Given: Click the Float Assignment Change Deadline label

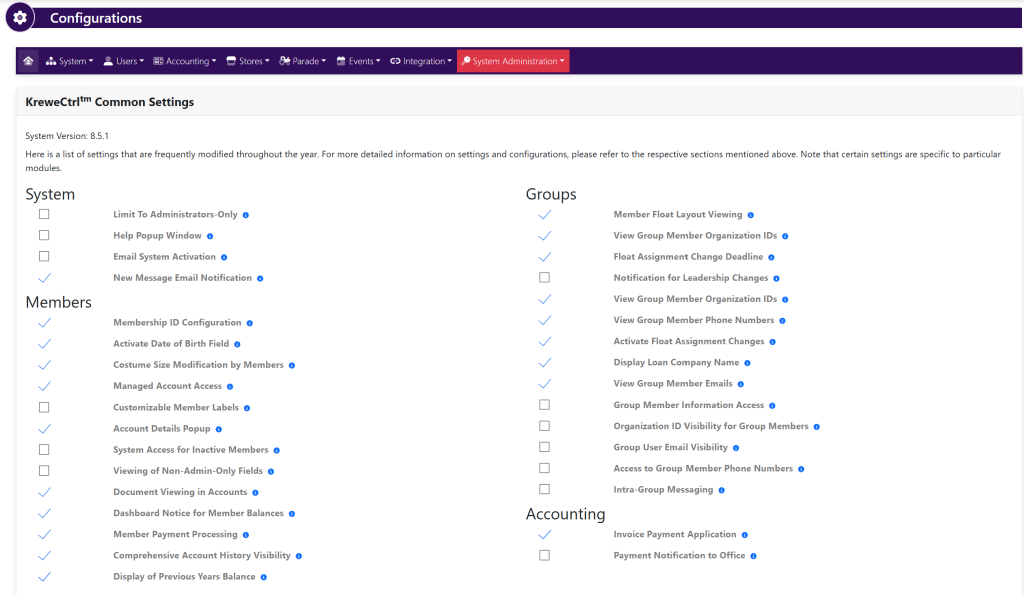Looking at the screenshot, I should click(688, 257).
